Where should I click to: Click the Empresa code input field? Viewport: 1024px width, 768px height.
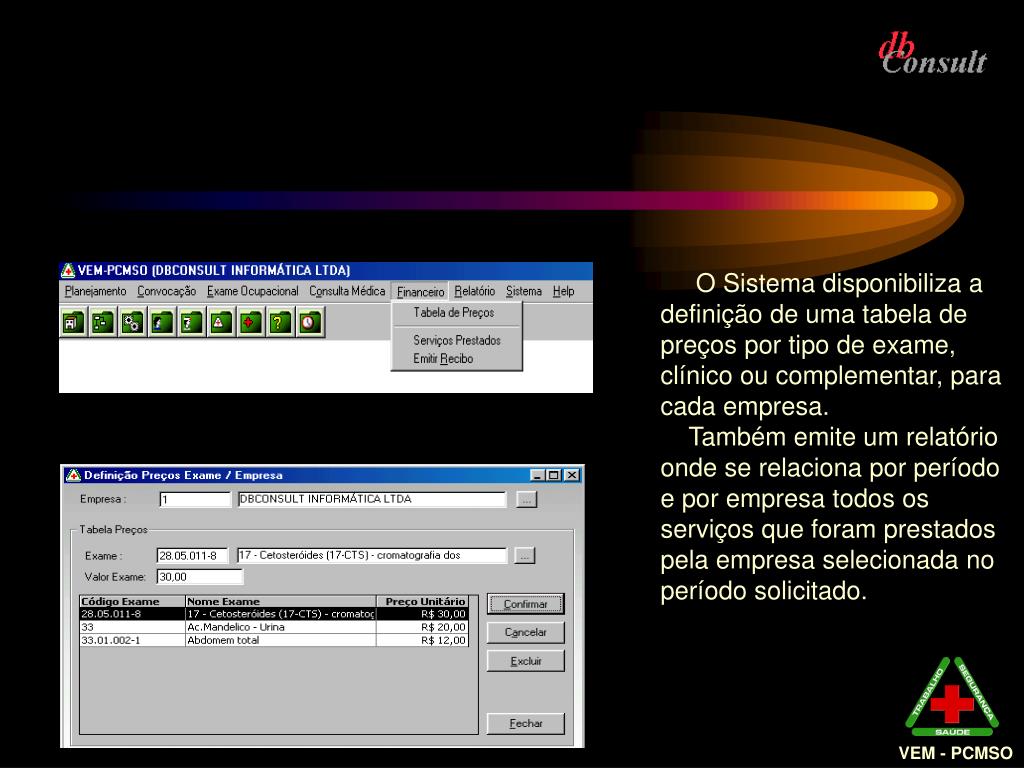click(195, 500)
